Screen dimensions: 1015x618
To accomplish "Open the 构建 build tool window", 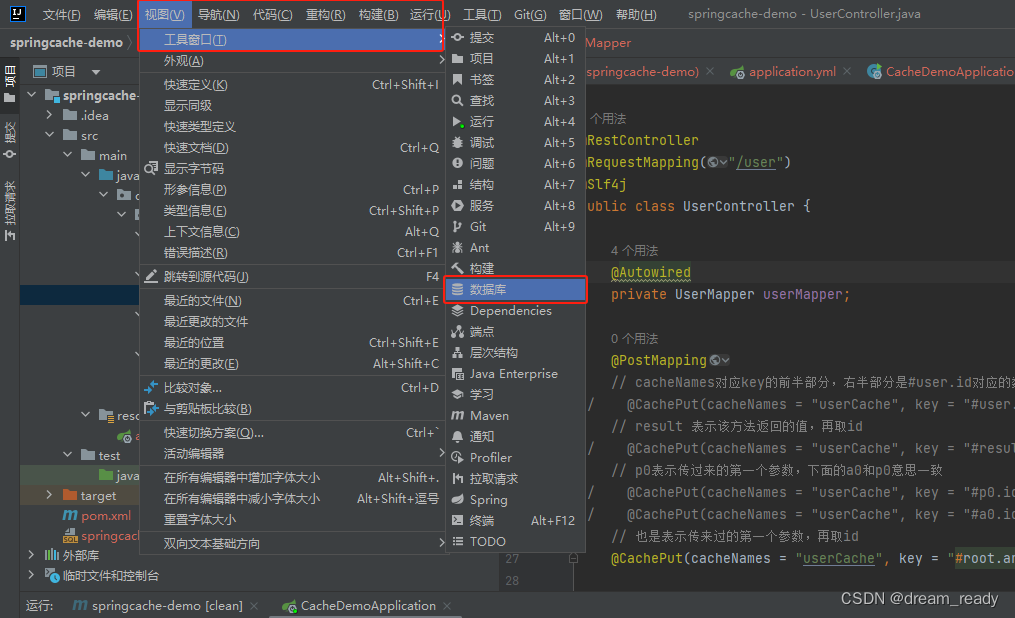I will pyautogui.click(x=515, y=269).
